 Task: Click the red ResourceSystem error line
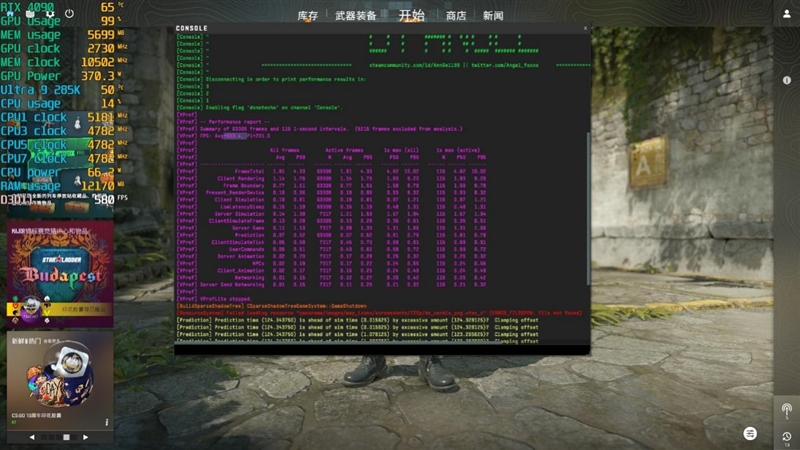tap(379, 313)
